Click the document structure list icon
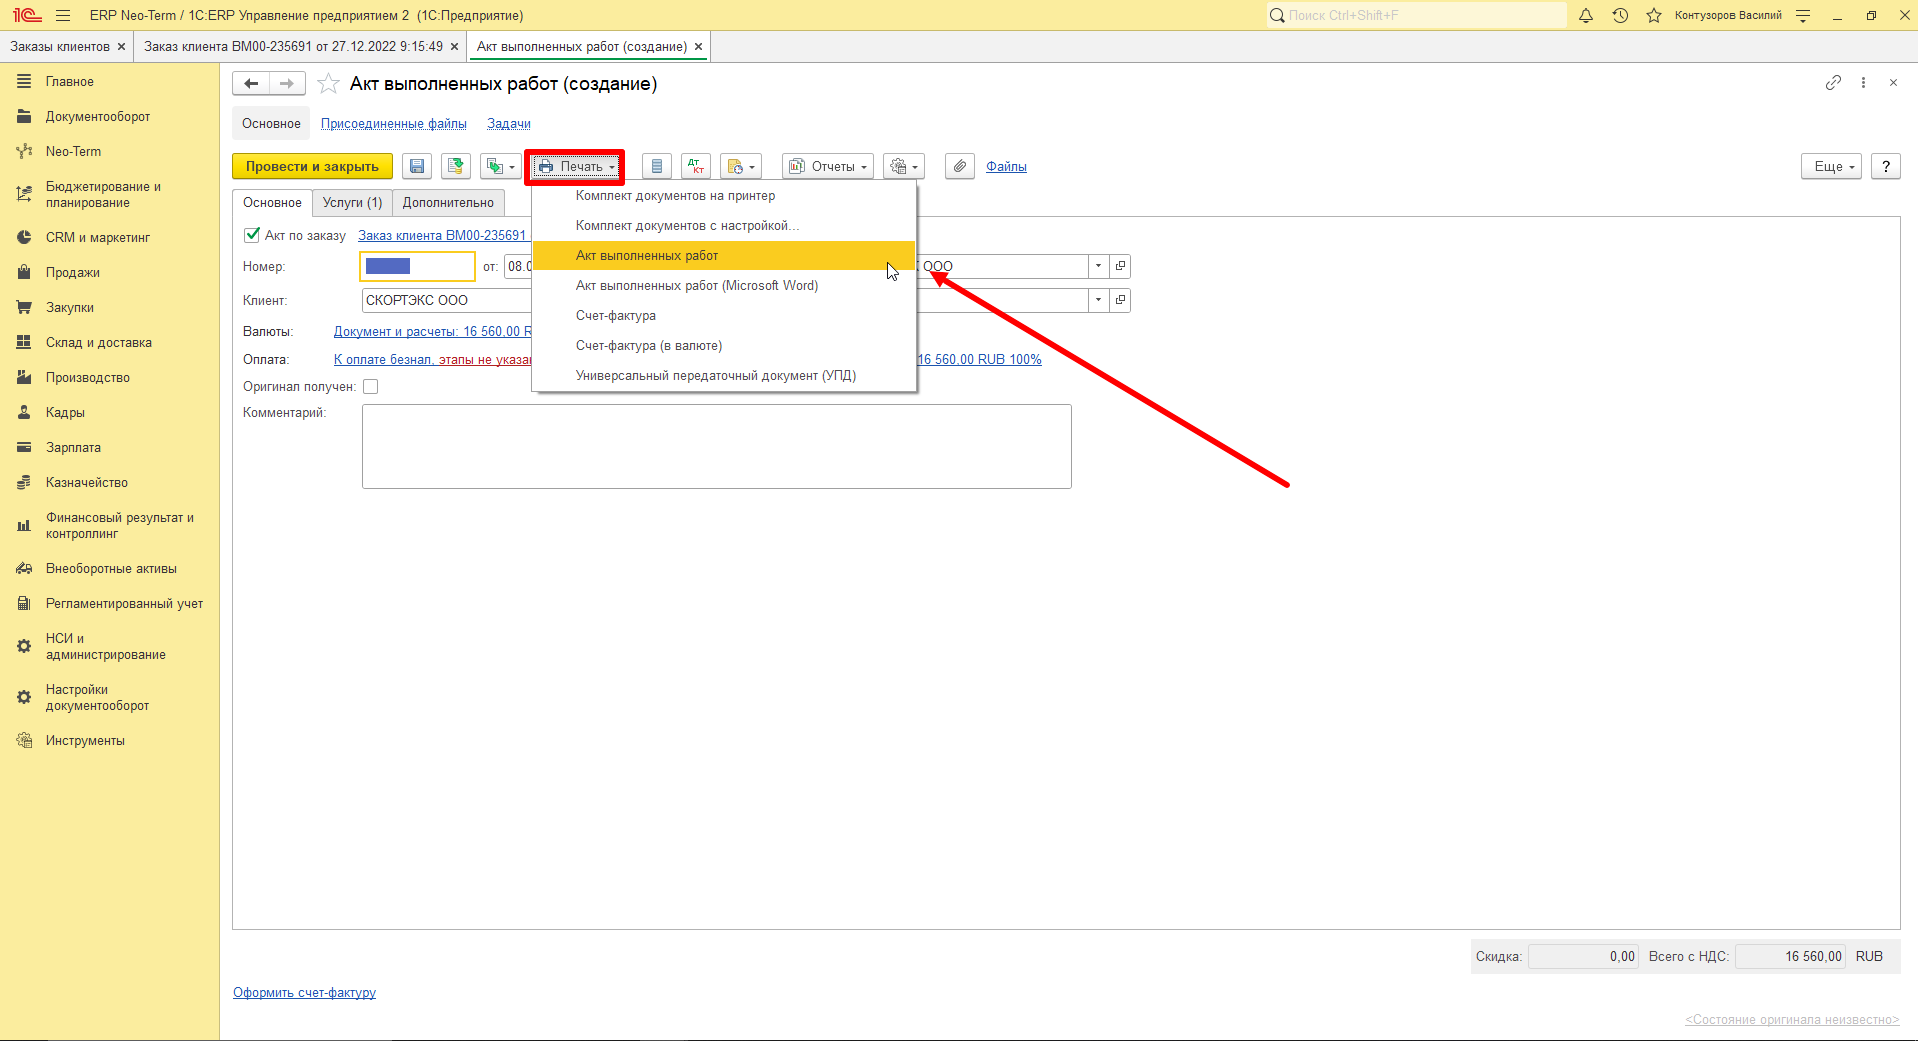 click(657, 166)
